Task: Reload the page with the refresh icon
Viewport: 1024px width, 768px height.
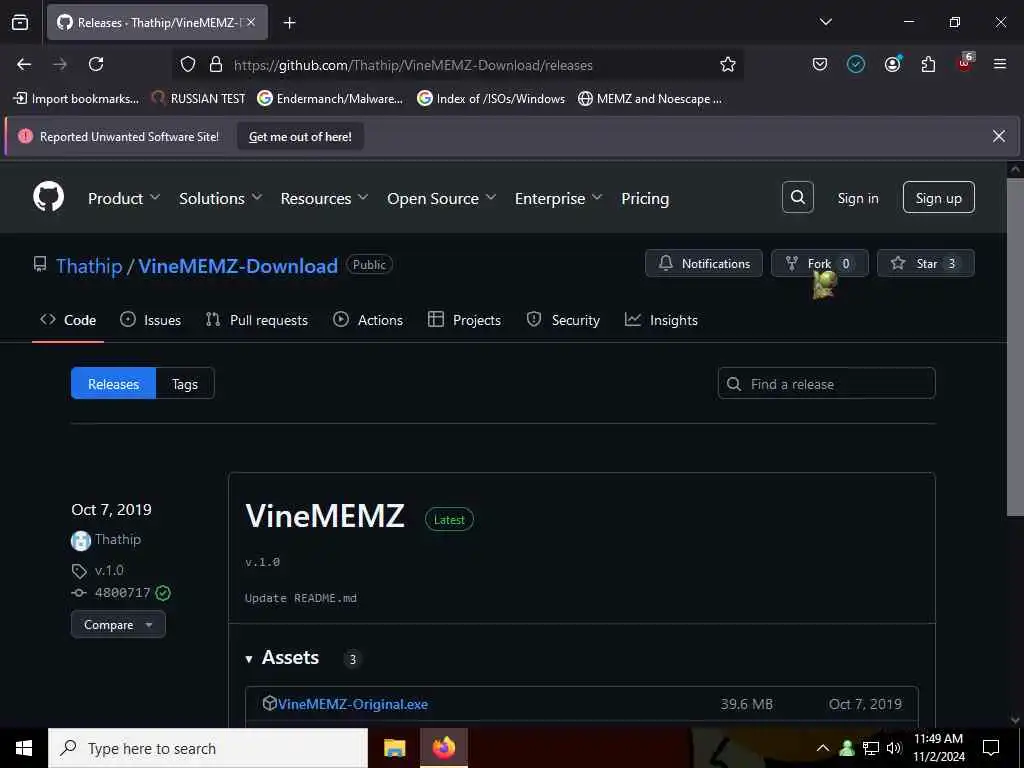Action: click(96, 64)
